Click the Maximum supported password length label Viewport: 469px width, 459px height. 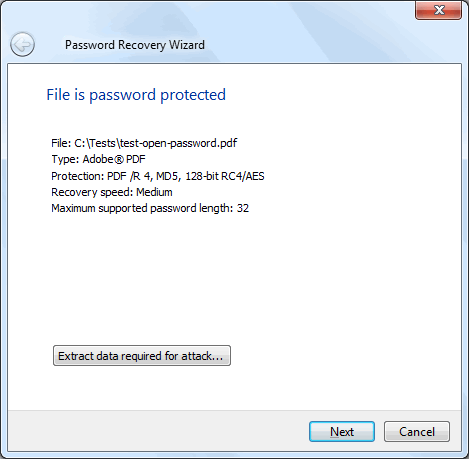point(142,208)
